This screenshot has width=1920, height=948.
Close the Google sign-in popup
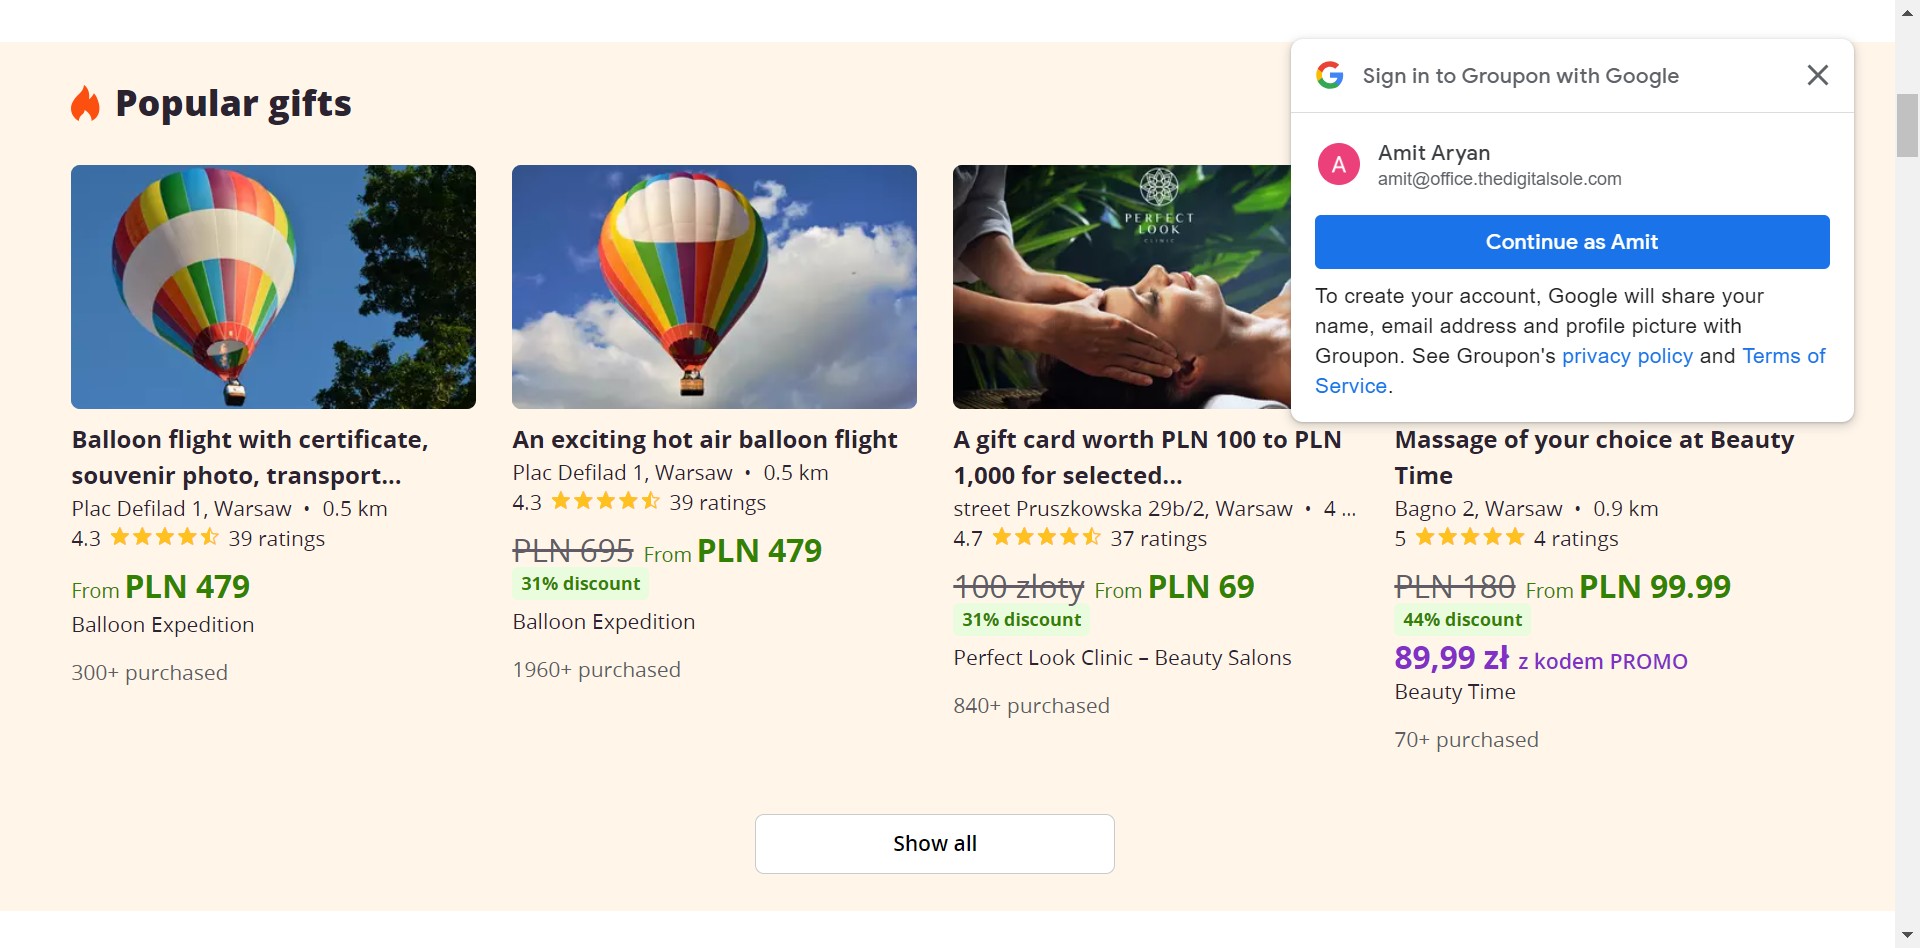click(1817, 76)
